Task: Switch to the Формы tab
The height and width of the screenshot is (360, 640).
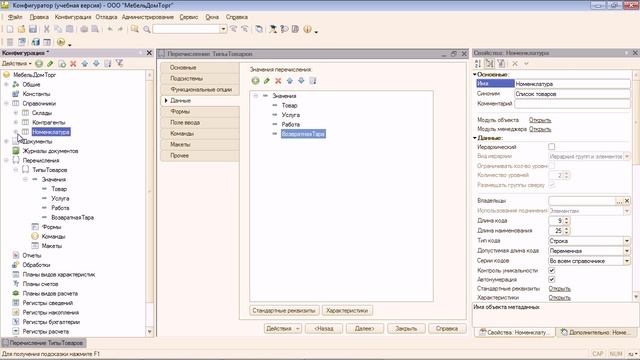Action: click(200, 111)
